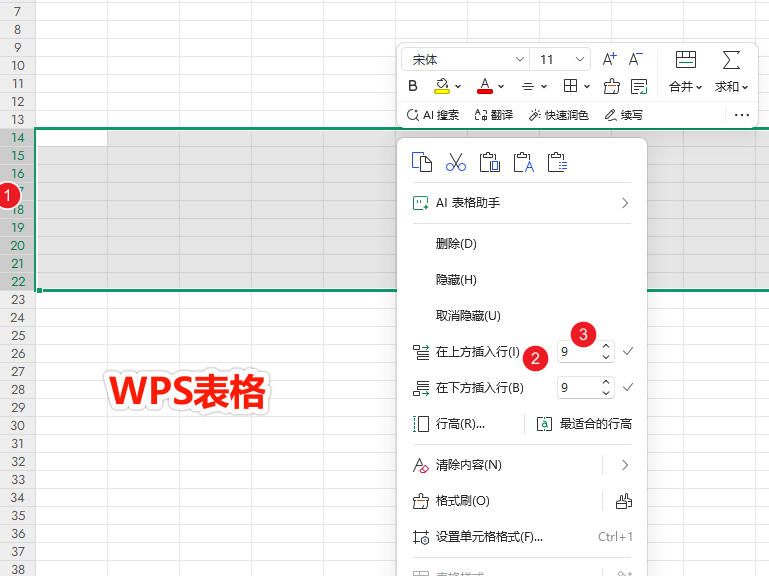Confirm insert rows below checkmark
Image resolution: width=769 pixels, height=576 pixels.
pyautogui.click(x=628, y=388)
